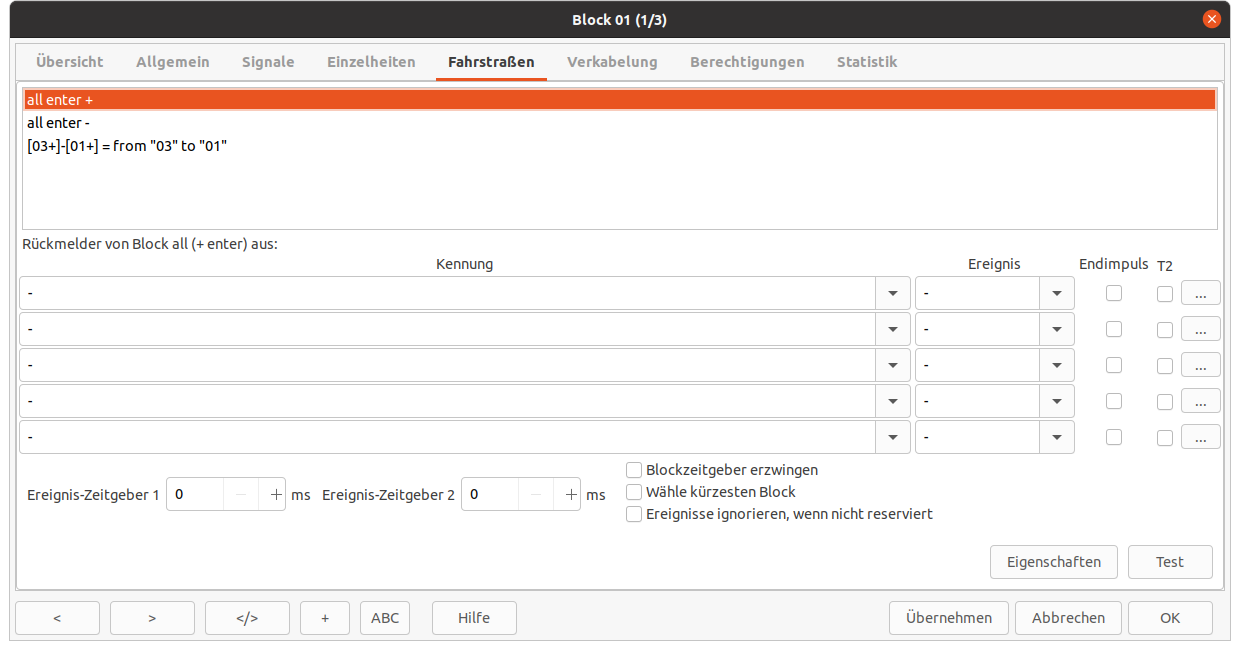Expand the first Kennung dropdown

892,293
